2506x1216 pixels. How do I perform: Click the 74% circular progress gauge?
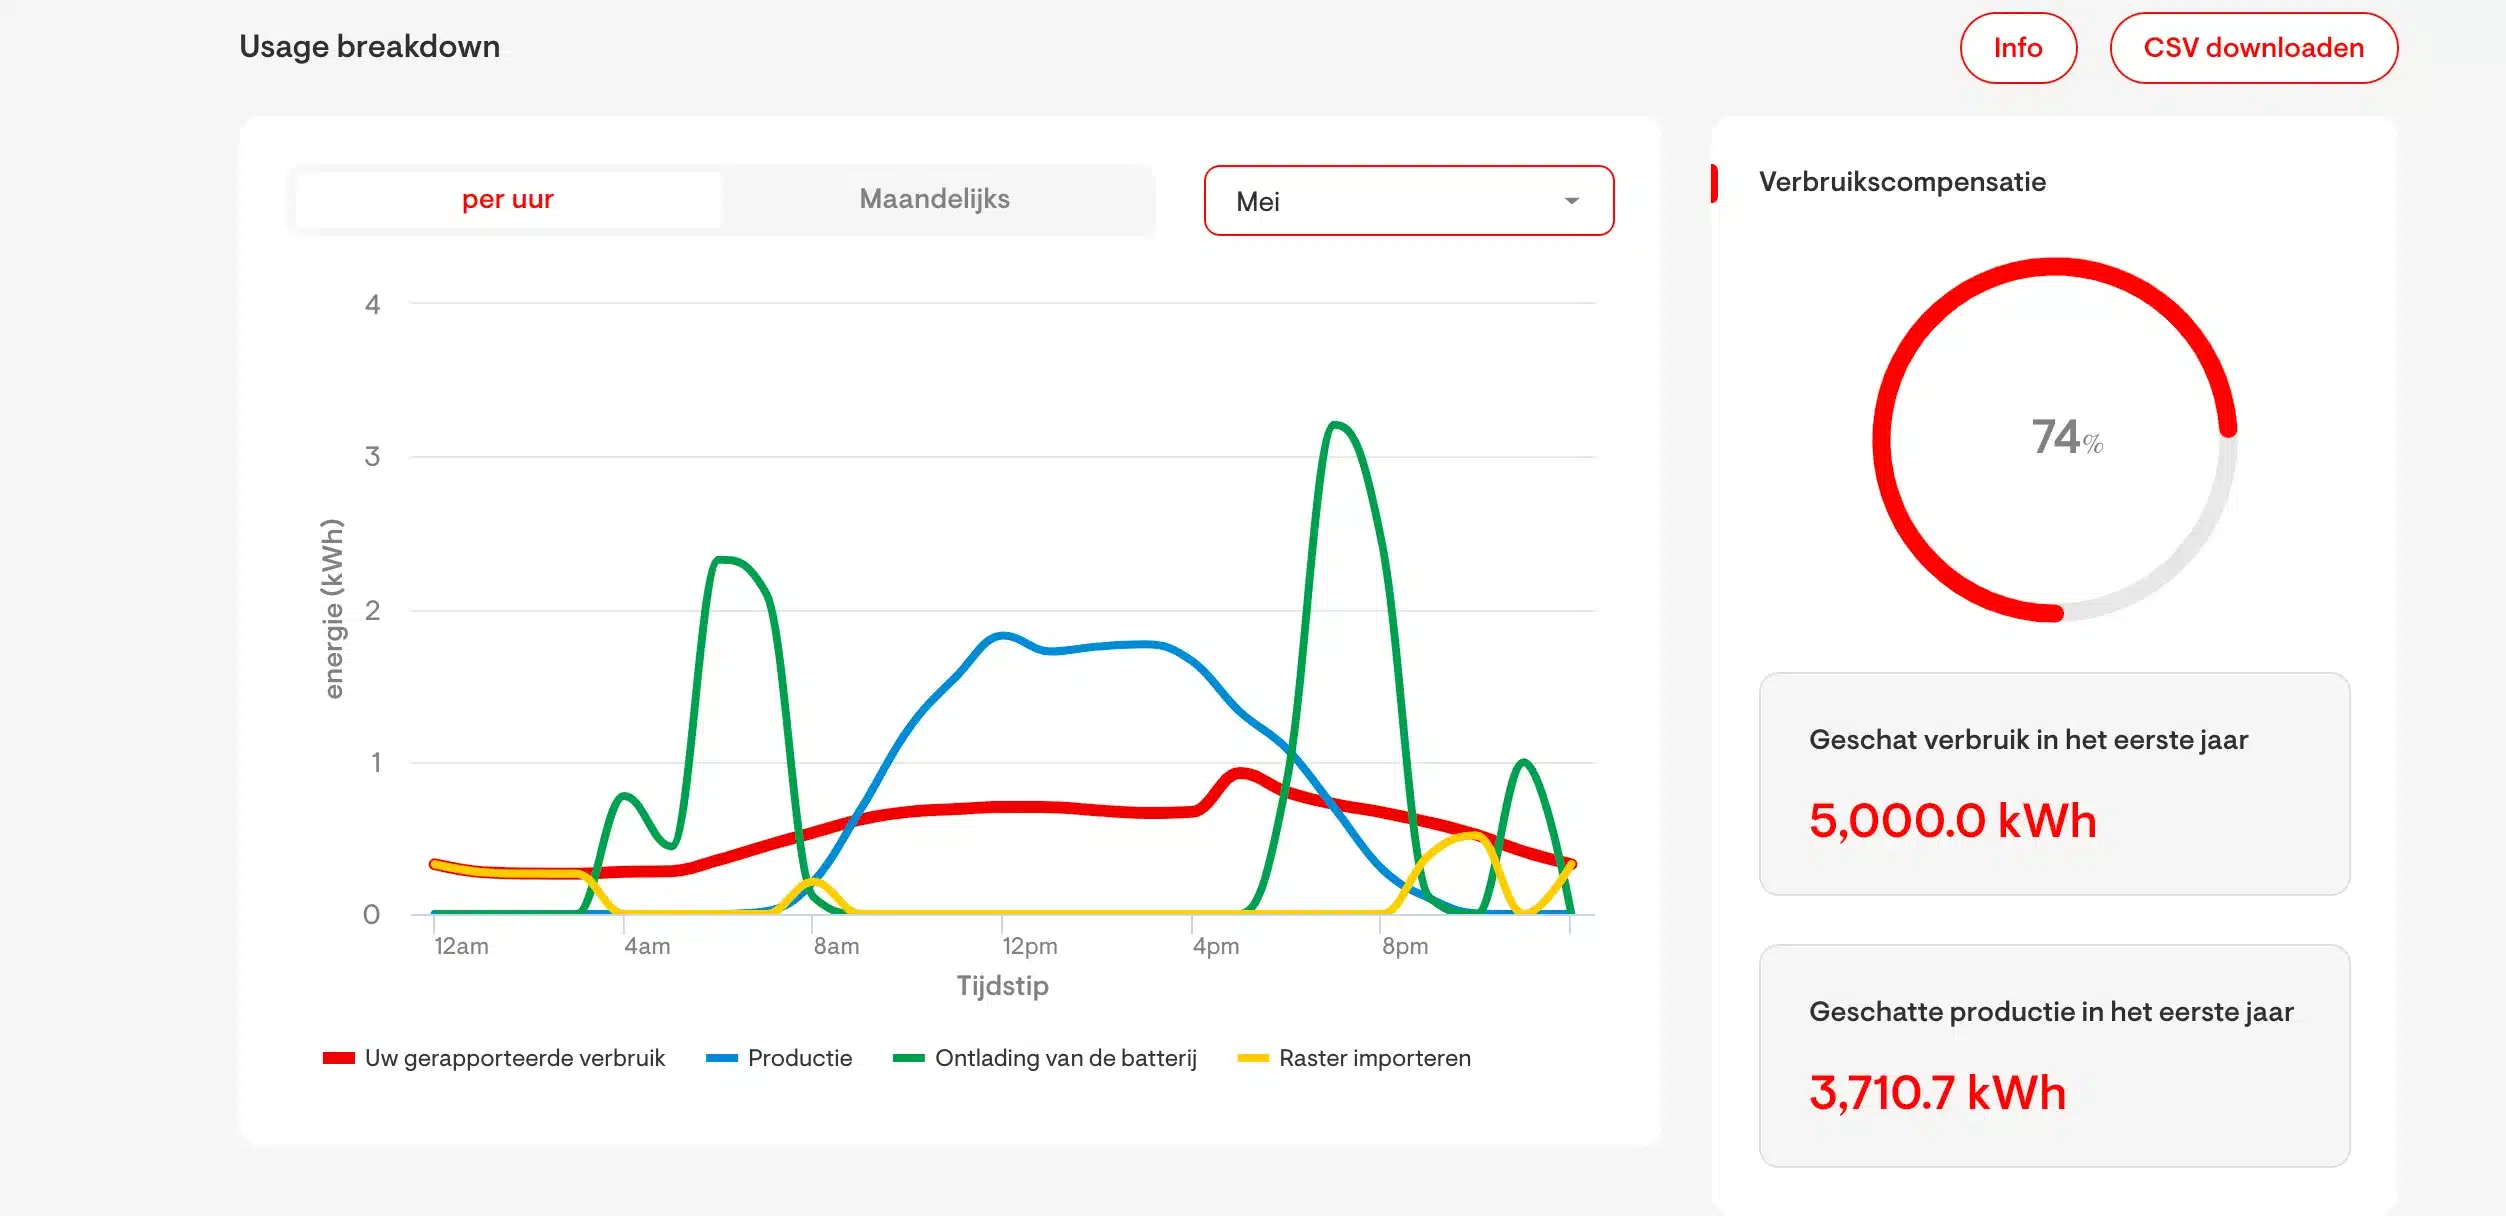click(x=2054, y=439)
